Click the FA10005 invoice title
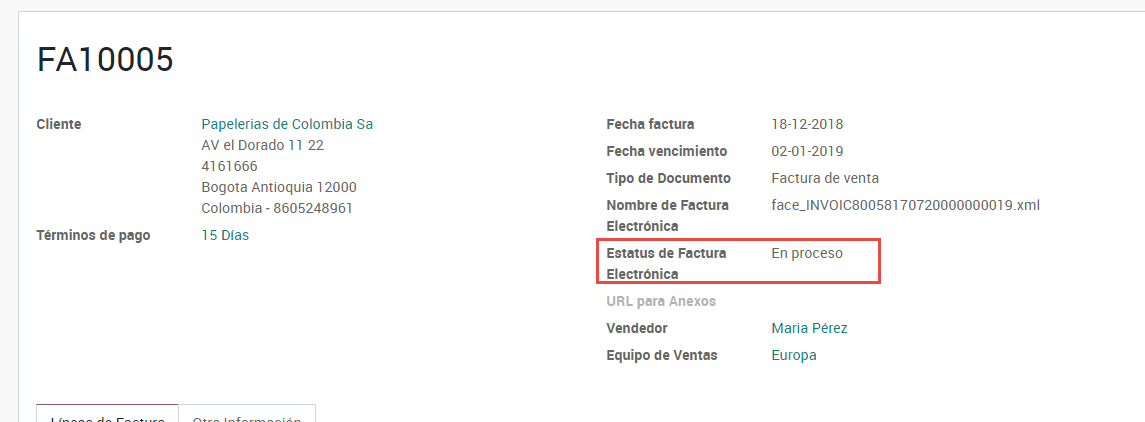 [x=105, y=60]
